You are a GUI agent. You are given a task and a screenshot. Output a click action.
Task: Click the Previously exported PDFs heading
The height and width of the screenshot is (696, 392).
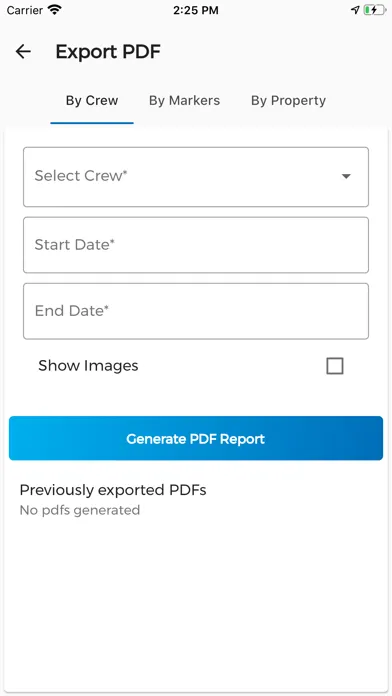pos(113,490)
